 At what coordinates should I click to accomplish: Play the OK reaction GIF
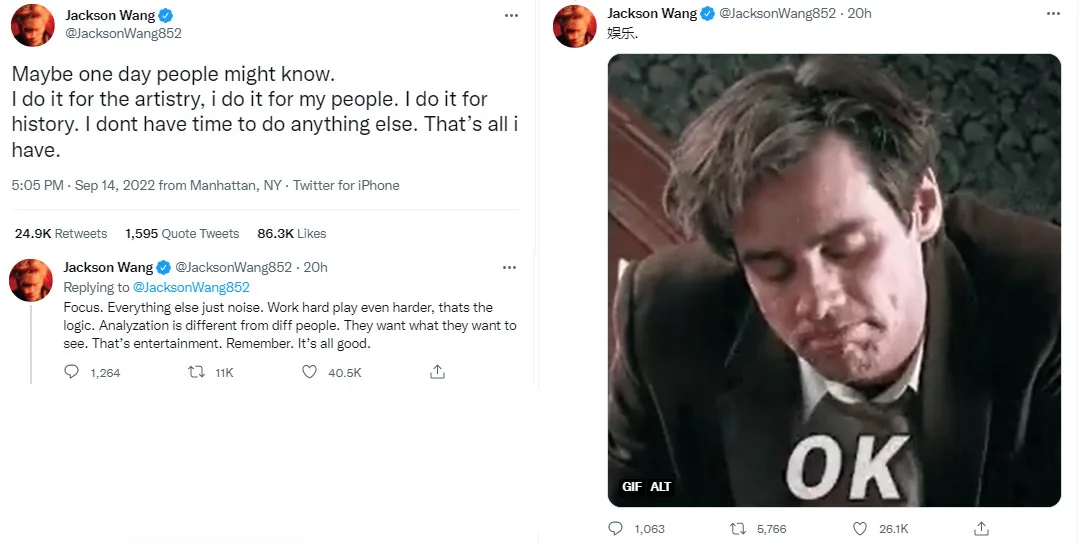834,280
